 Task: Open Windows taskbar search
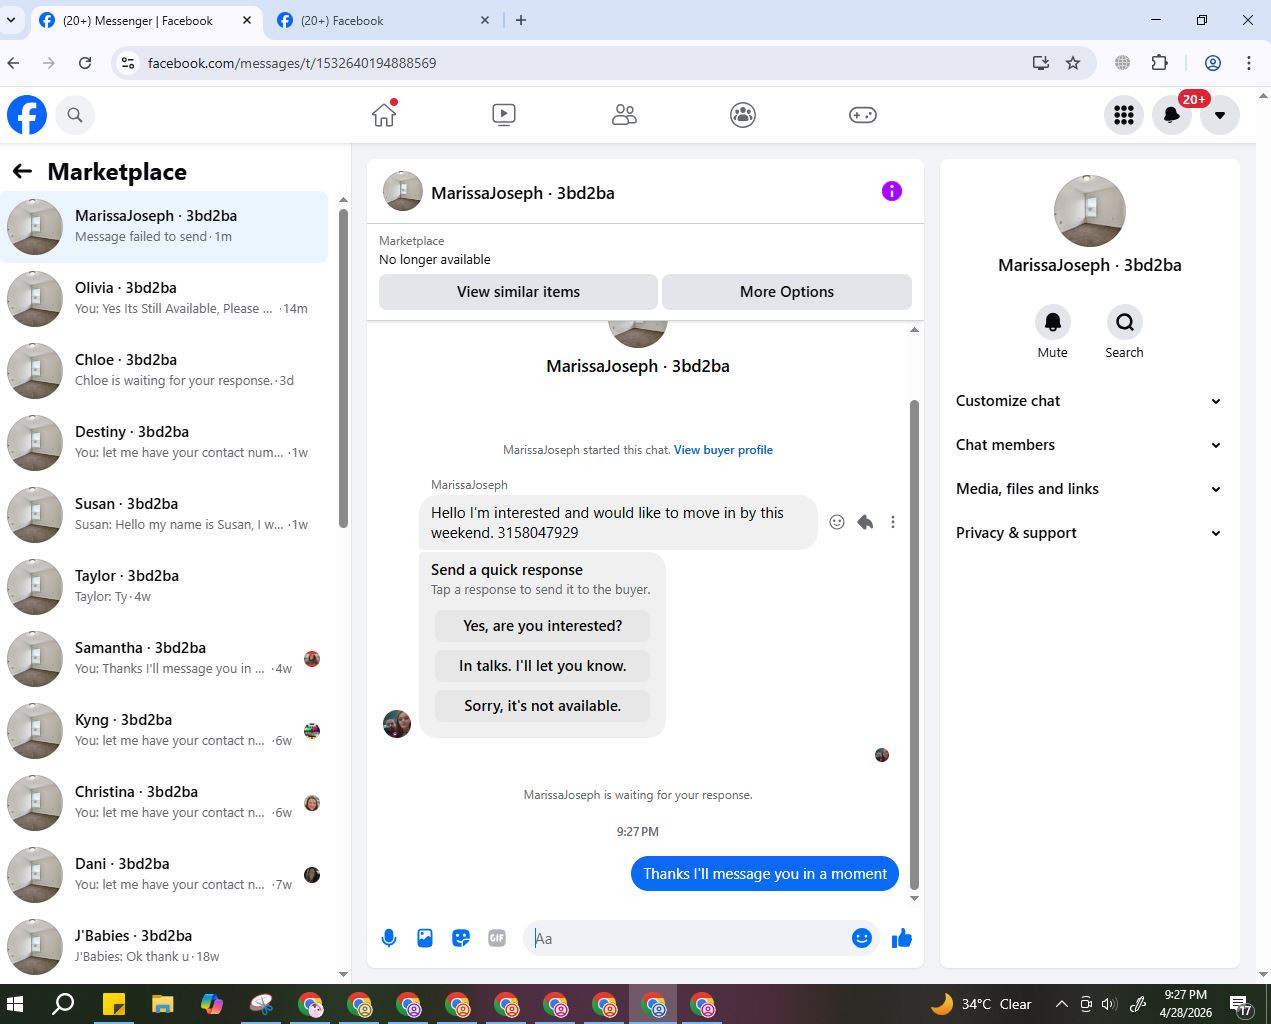coord(63,1004)
